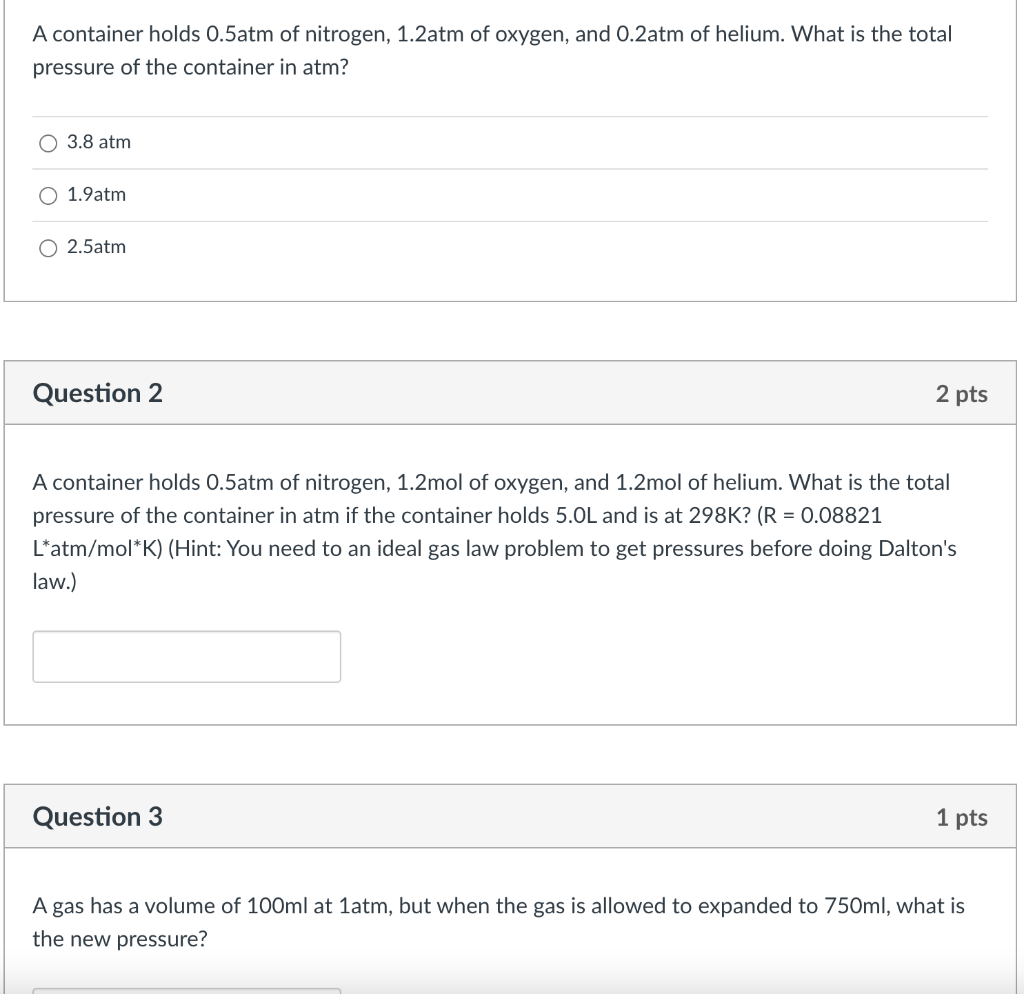Screen dimensions: 1024x994
Task: Click the "R = 0.08821" constant text
Action: (x=825, y=516)
